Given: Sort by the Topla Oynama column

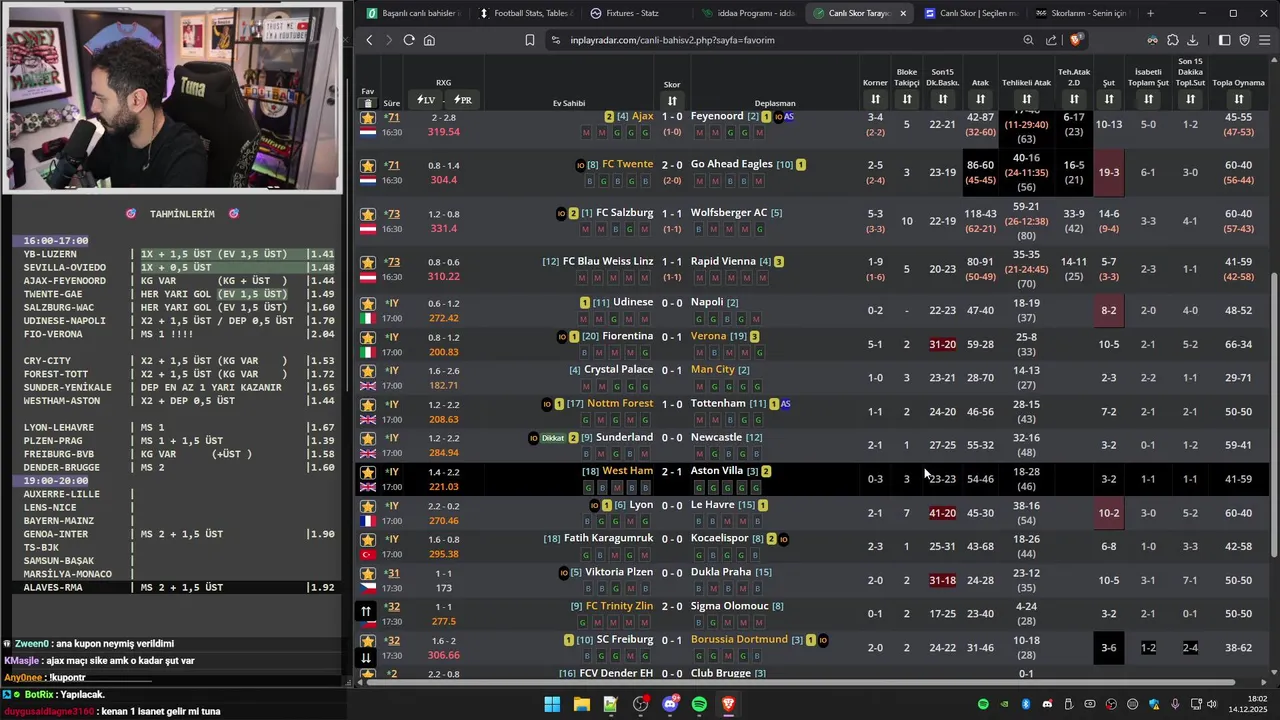Looking at the screenshot, I should click(1238, 99).
